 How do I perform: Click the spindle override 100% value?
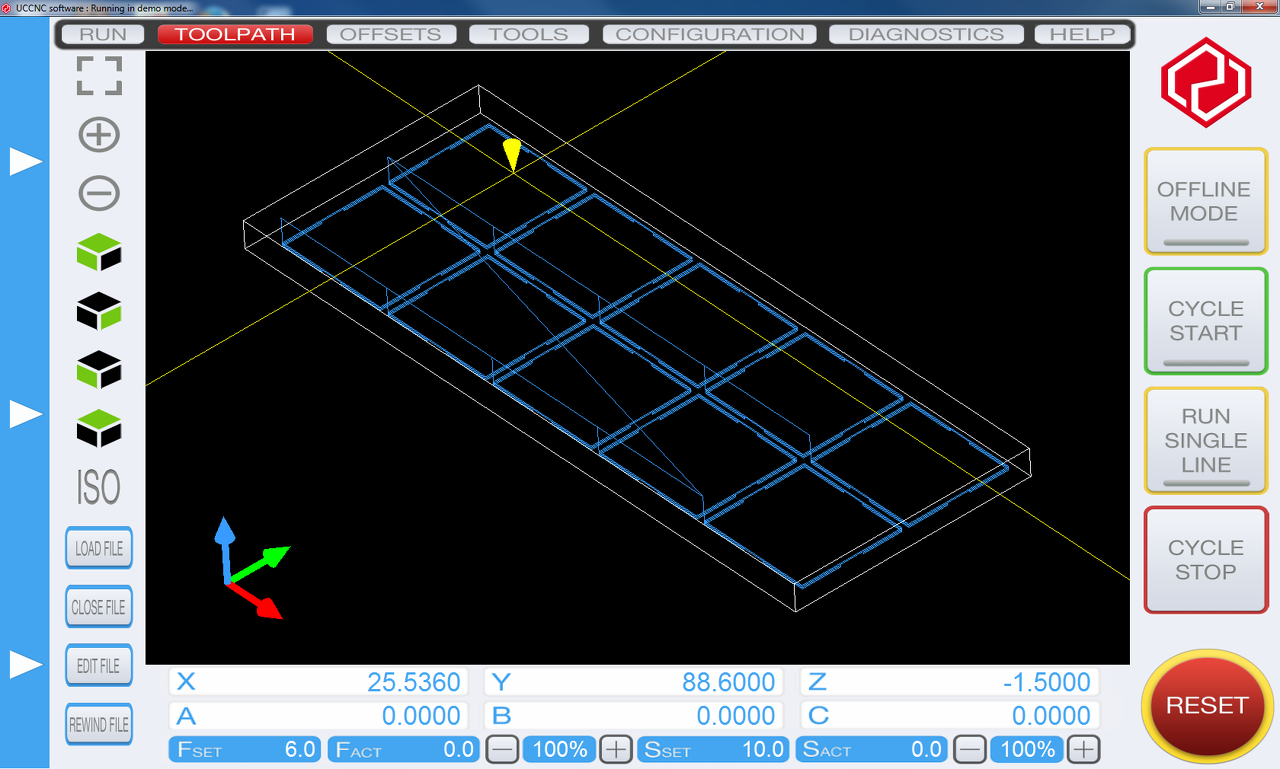pyautogui.click(x=1027, y=749)
